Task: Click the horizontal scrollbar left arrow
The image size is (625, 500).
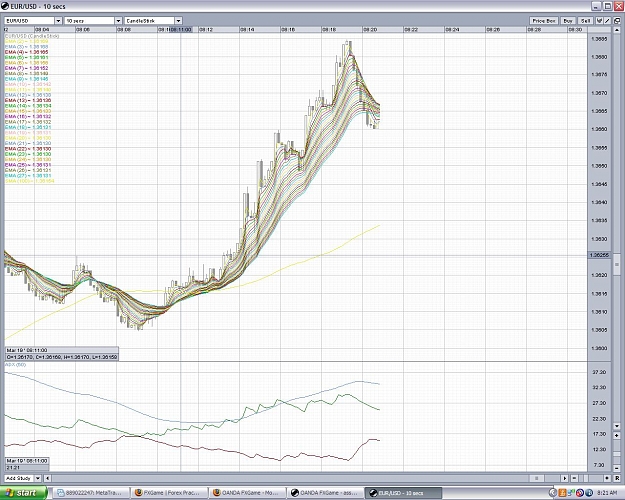Action: [47, 478]
